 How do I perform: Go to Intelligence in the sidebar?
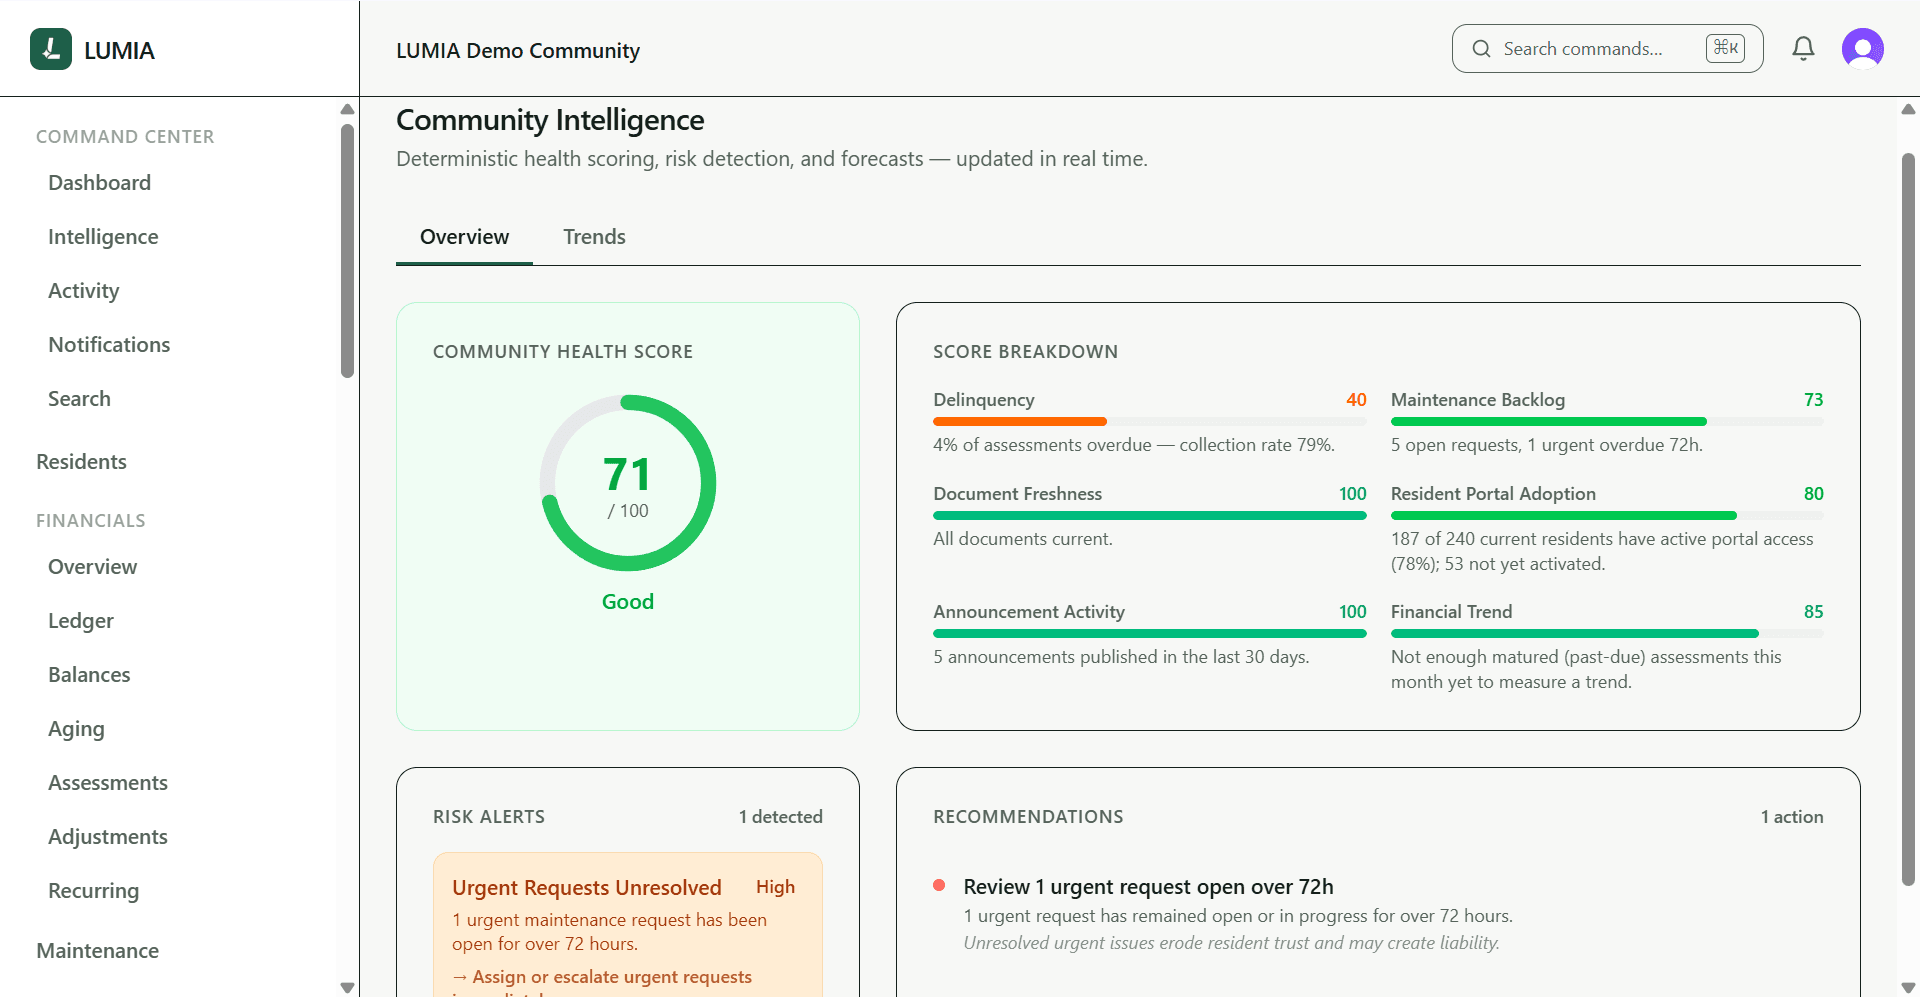coord(103,237)
